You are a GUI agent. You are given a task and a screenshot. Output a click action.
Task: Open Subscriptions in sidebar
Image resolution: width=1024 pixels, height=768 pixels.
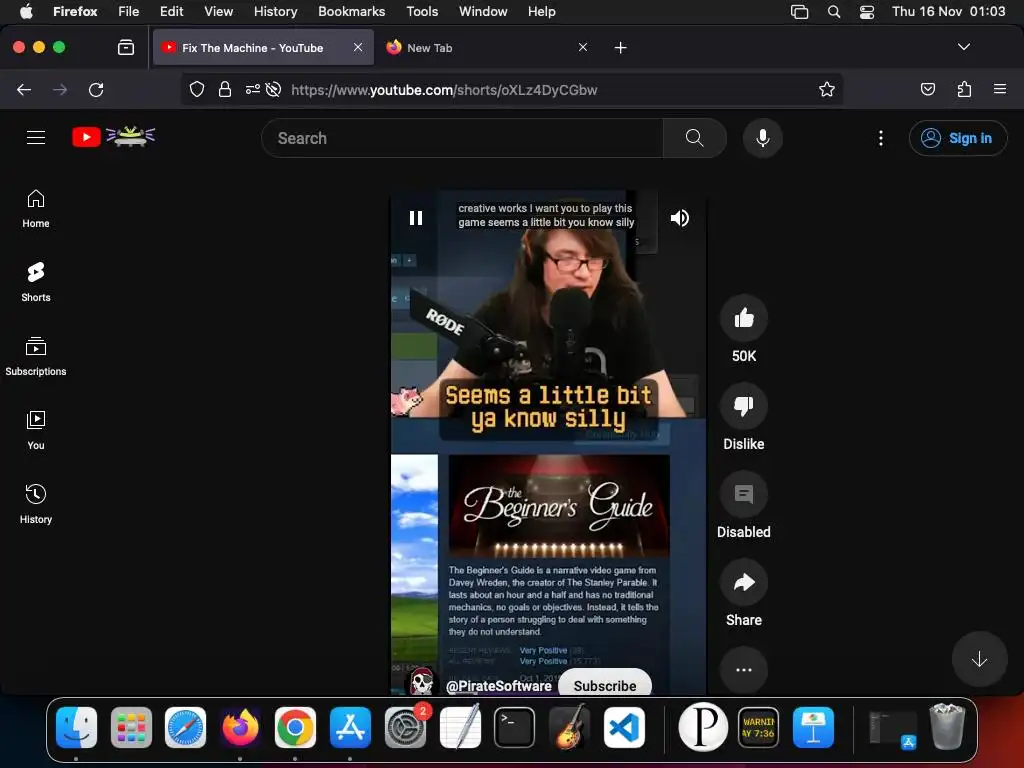[x=36, y=357]
